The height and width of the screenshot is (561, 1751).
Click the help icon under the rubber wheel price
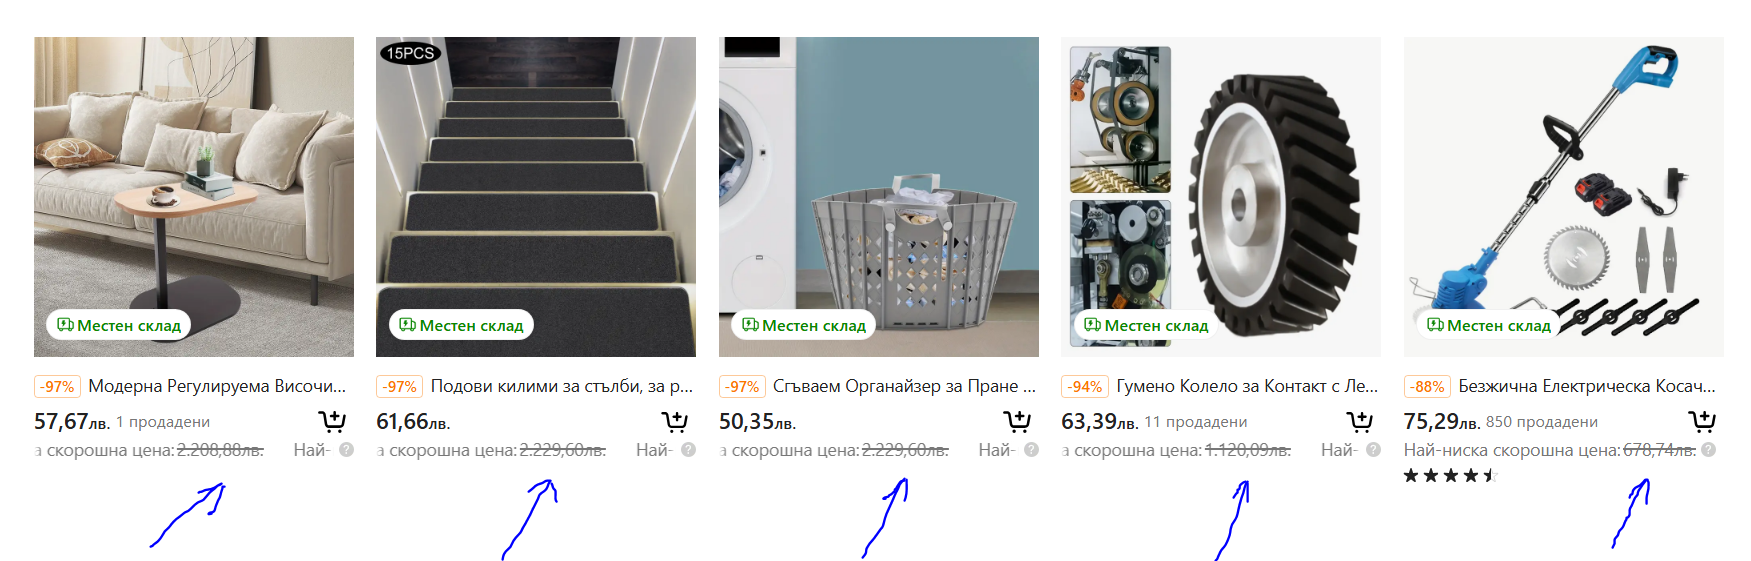pos(1373,450)
